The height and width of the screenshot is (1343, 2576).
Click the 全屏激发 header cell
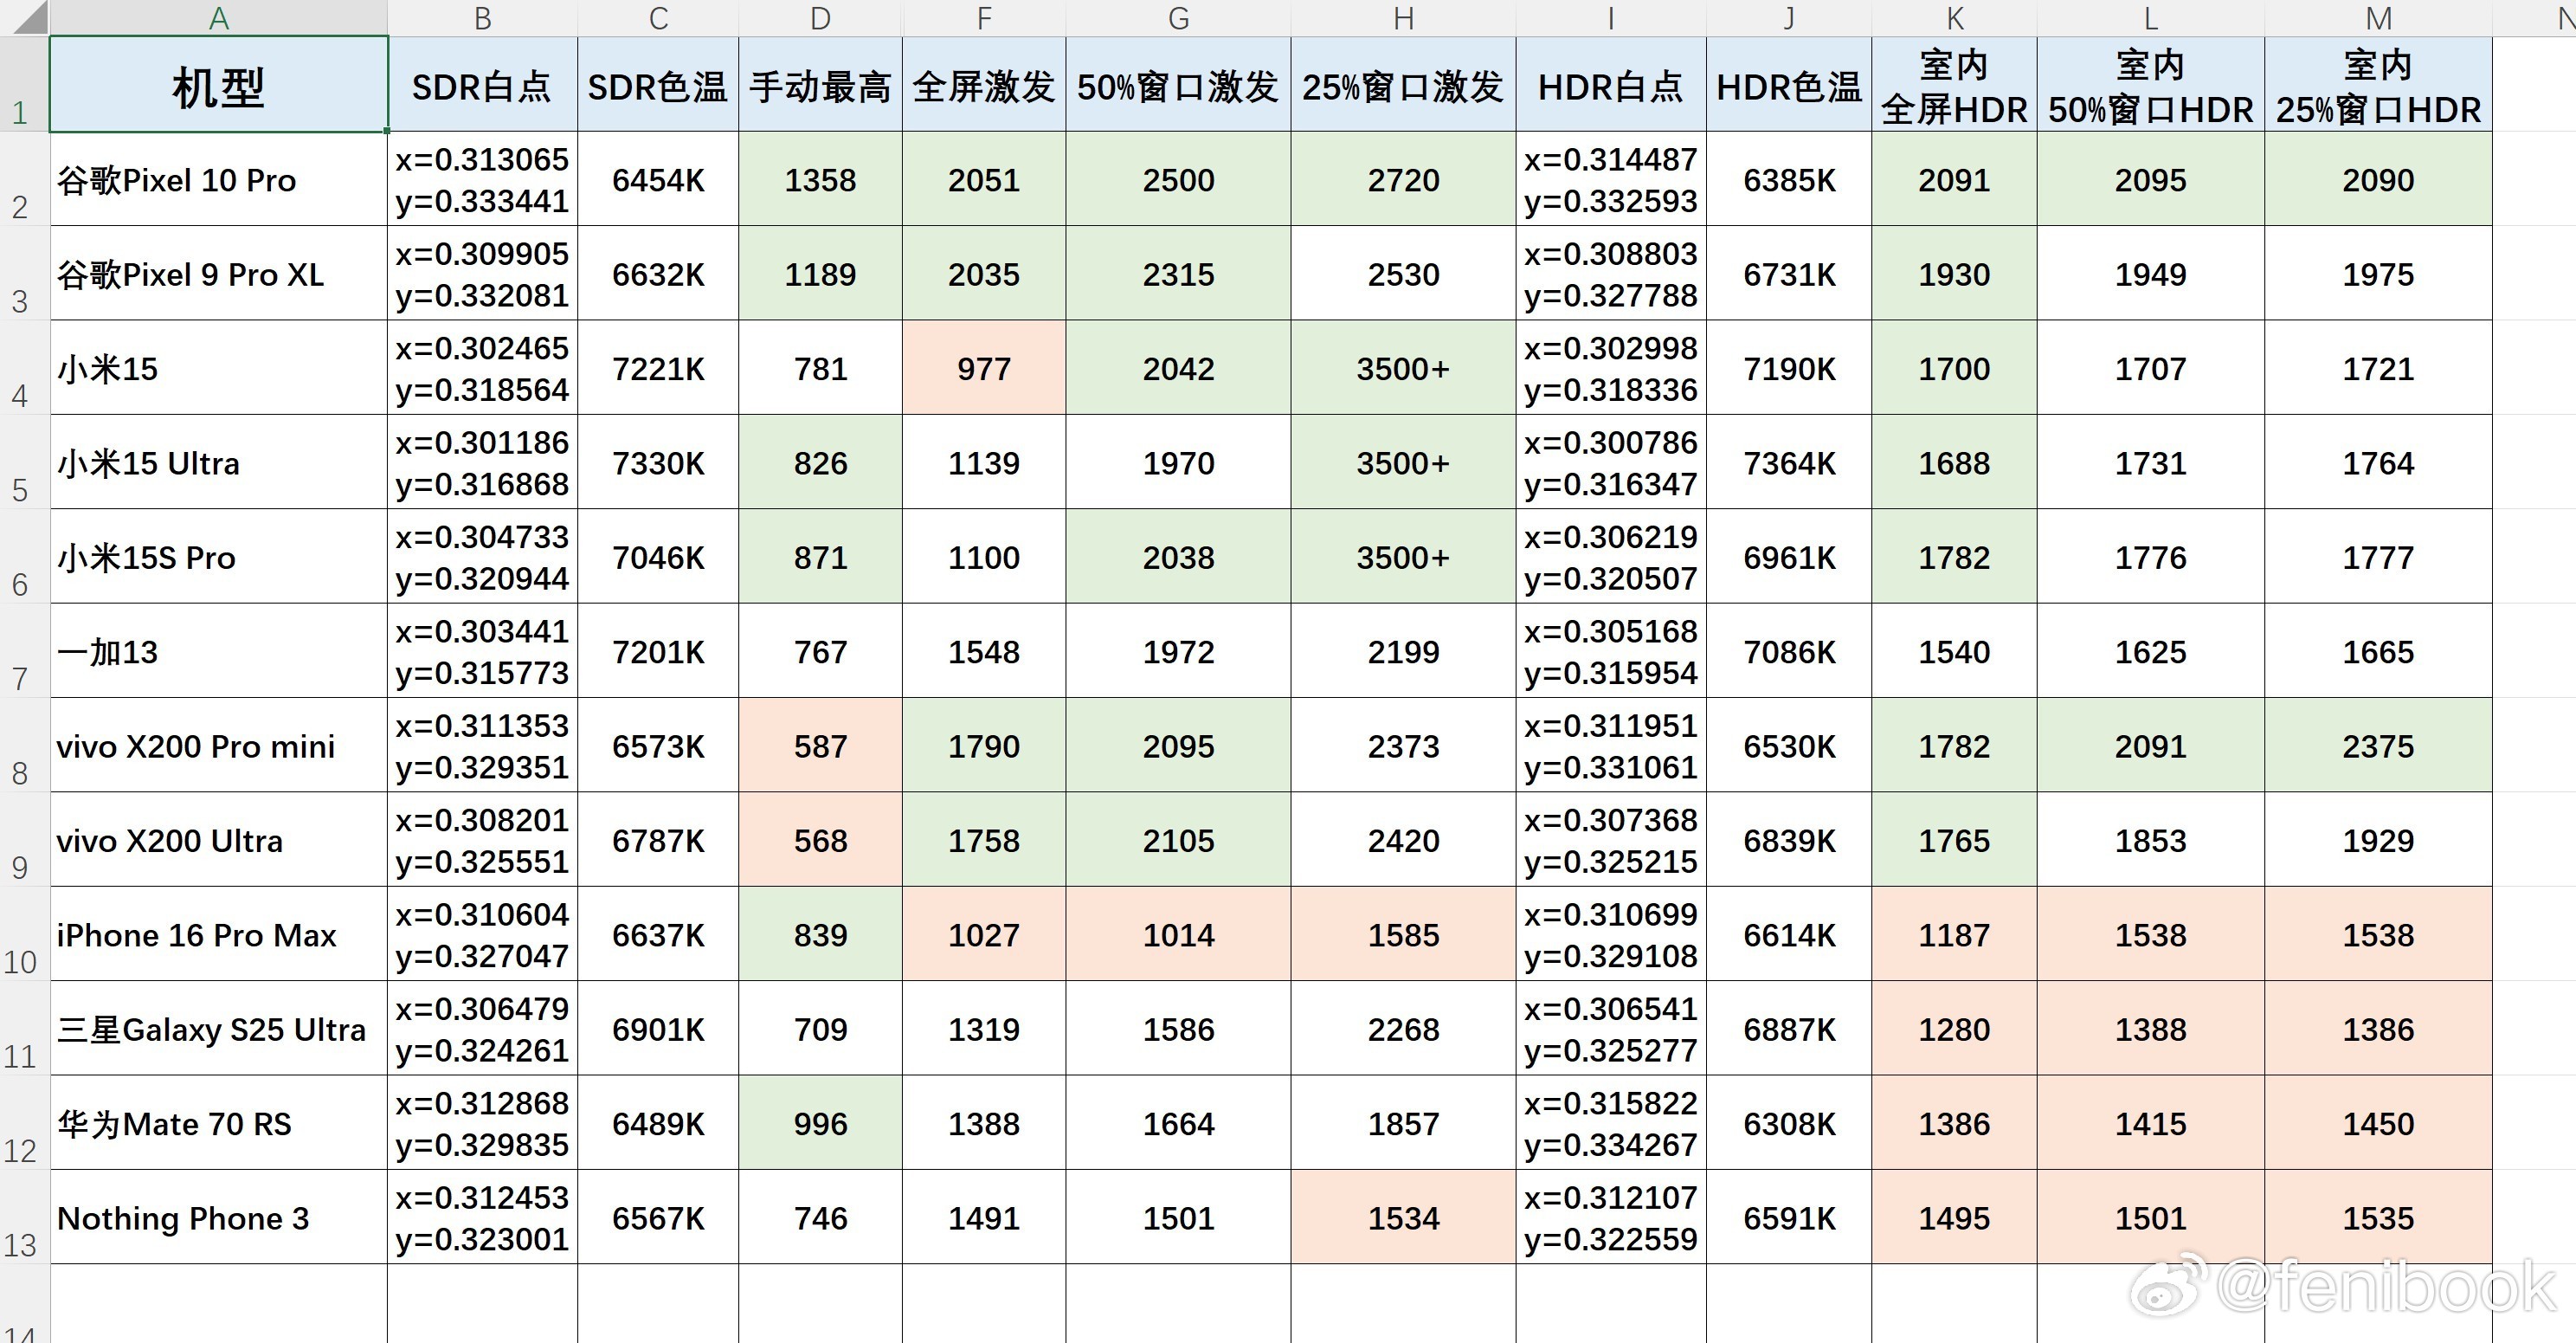[x=984, y=84]
